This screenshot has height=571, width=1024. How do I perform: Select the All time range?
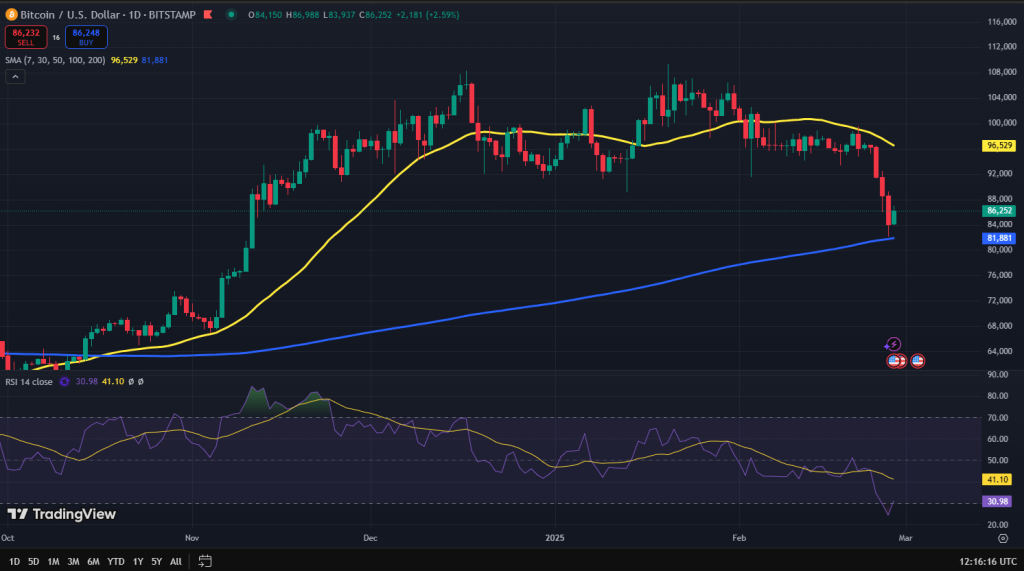click(x=176, y=561)
